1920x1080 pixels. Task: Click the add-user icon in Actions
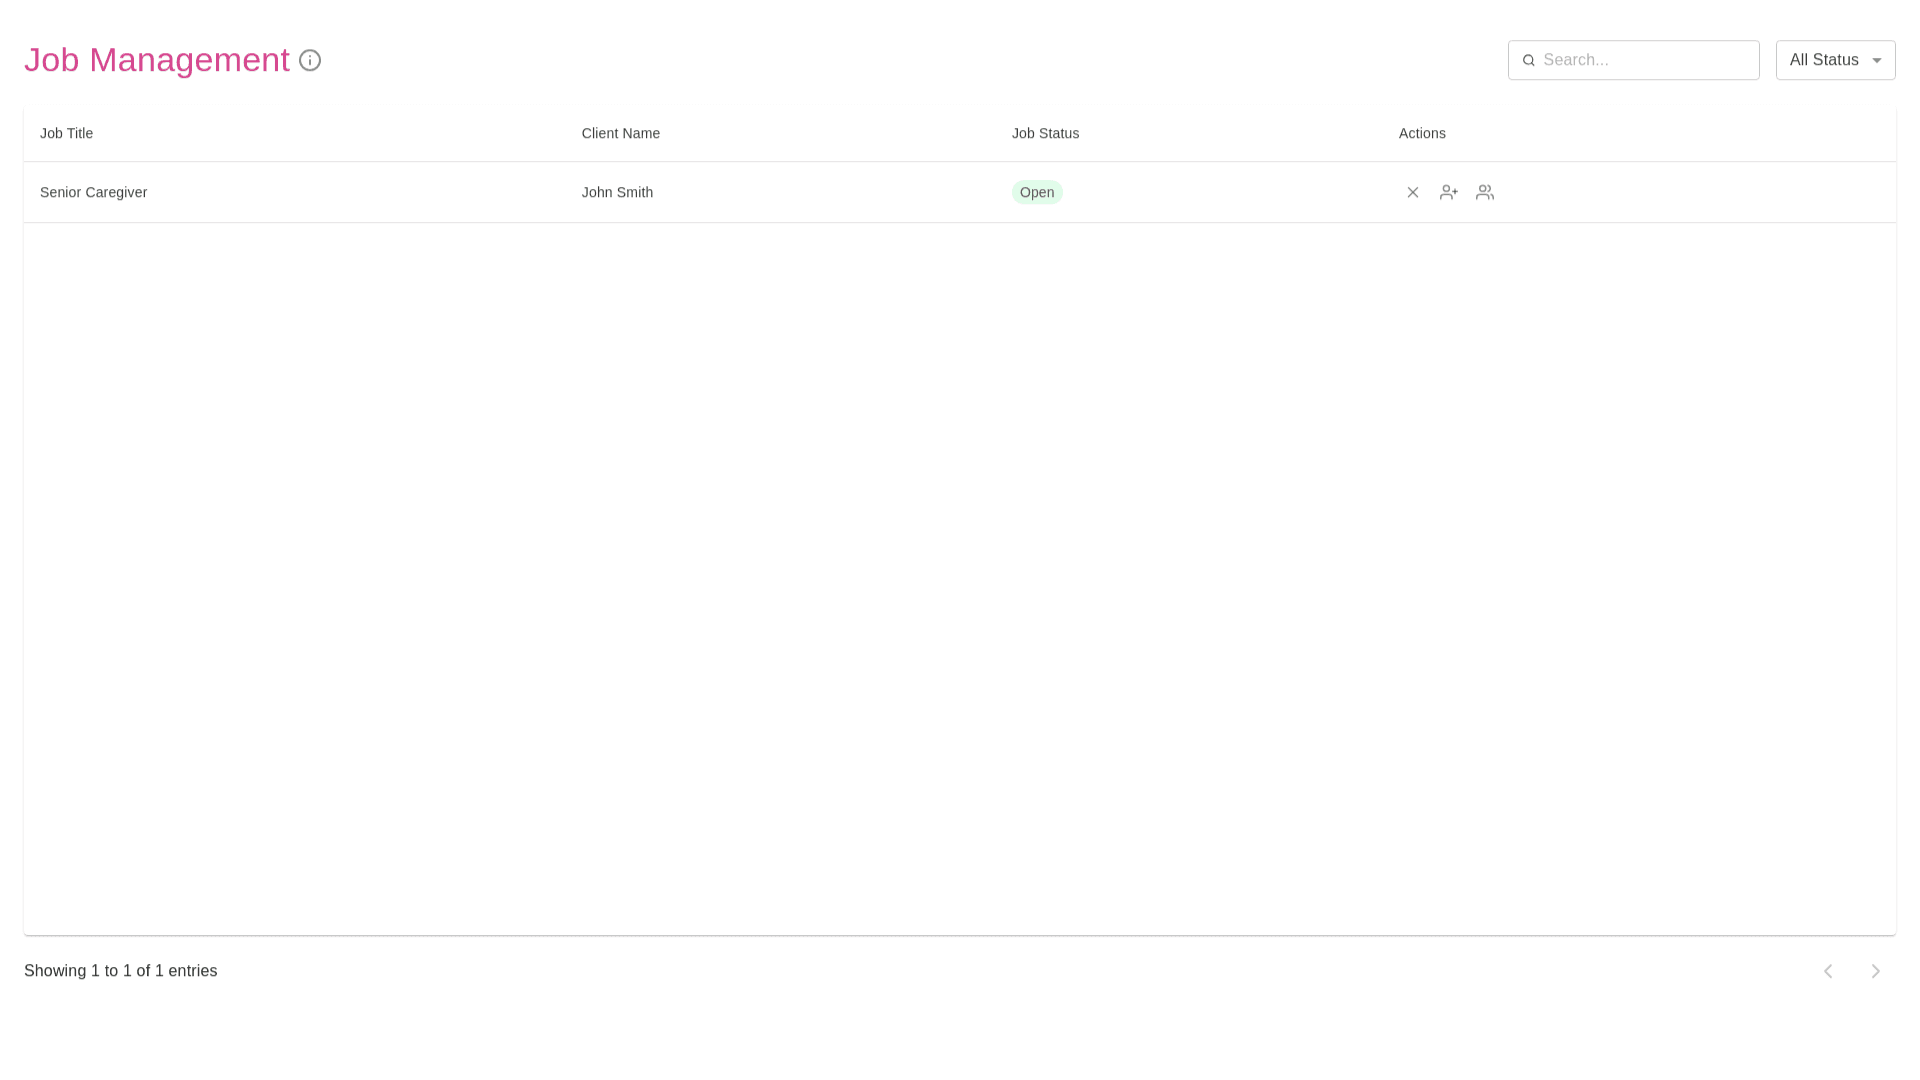pos(1449,192)
